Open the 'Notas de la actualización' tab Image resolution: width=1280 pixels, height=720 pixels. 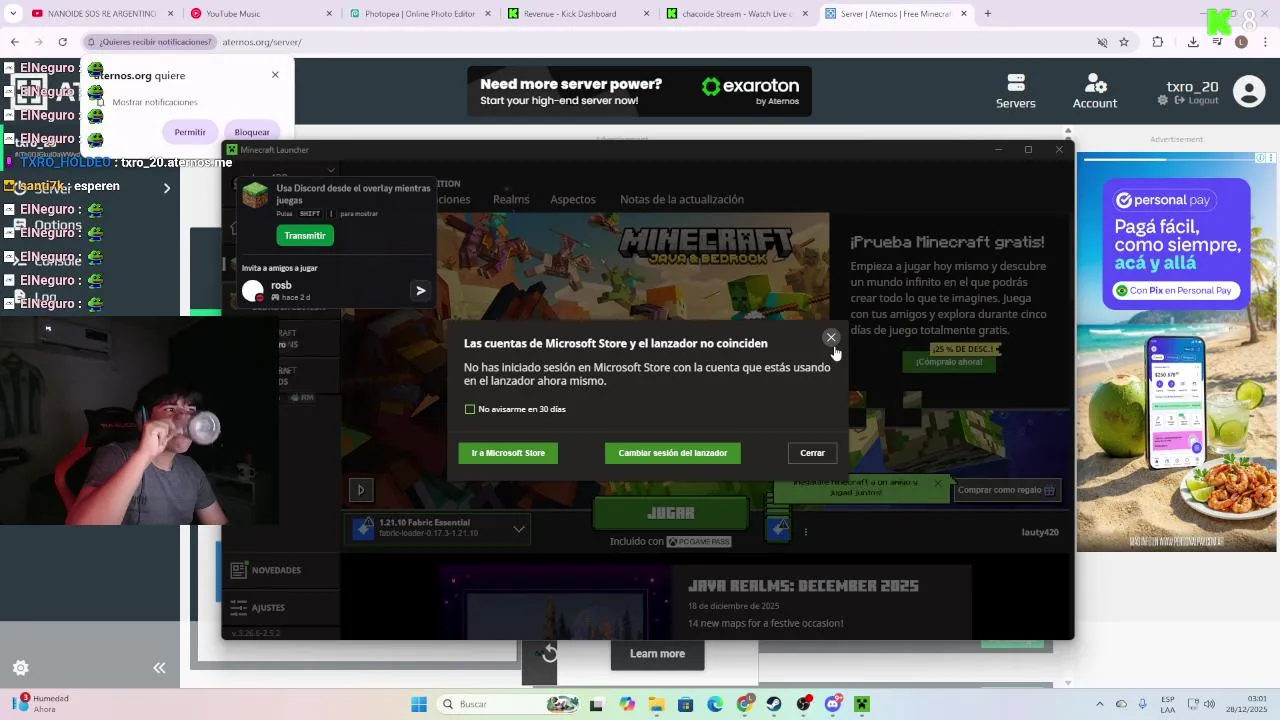click(682, 199)
